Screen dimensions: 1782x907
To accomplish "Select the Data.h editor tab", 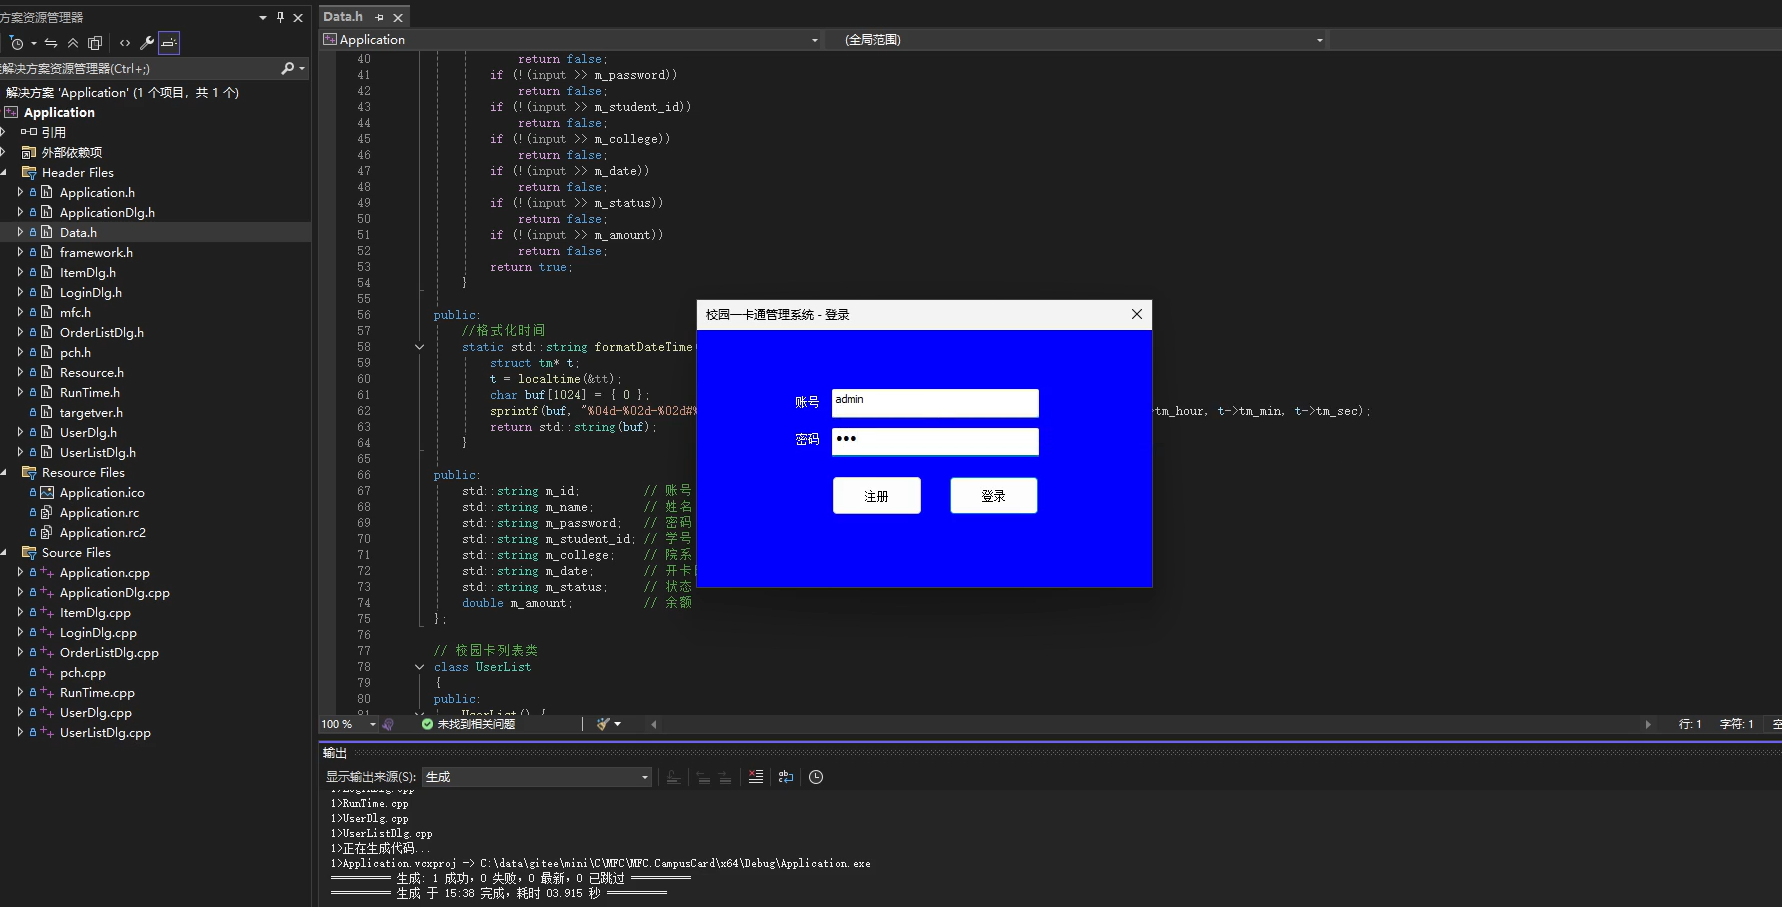I will tap(343, 16).
